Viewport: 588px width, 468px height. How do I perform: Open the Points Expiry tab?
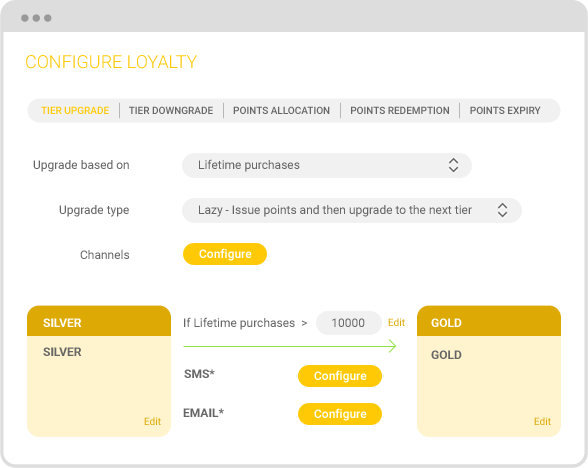505,111
